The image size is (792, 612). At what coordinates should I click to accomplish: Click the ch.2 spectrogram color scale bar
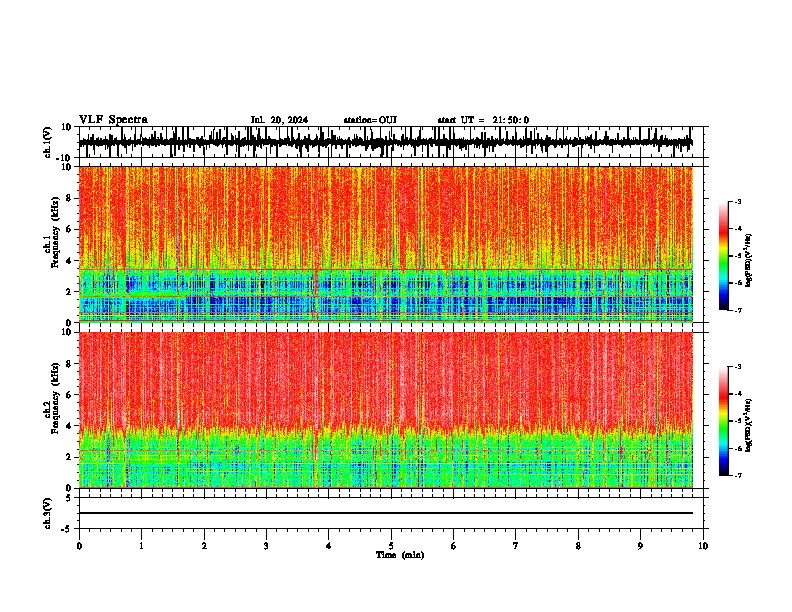[x=724, y=421]
